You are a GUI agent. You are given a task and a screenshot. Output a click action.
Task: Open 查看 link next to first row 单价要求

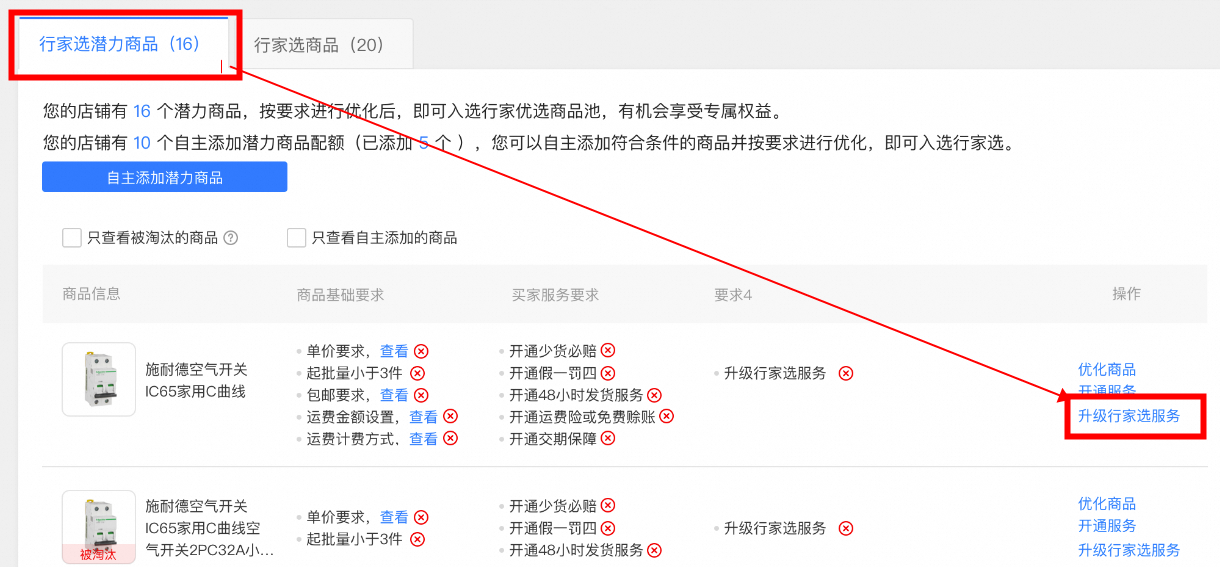[394, 351]
